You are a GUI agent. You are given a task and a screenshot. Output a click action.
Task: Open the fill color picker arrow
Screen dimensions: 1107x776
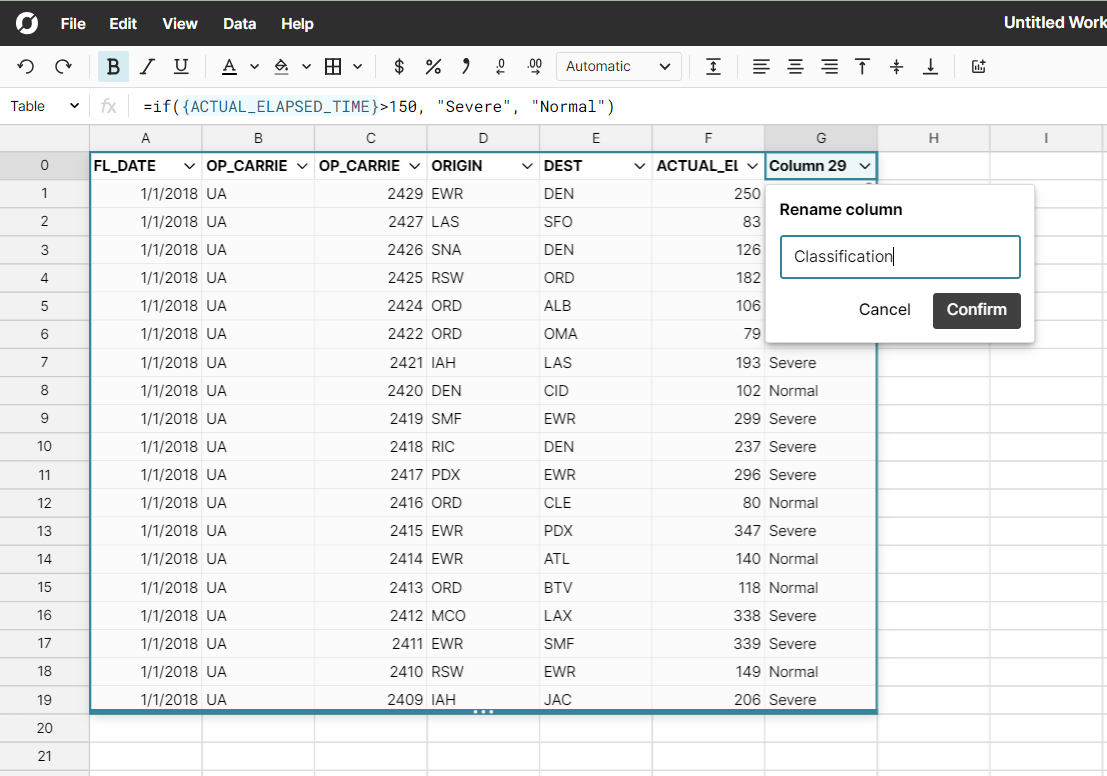click(x=306, y=67)
